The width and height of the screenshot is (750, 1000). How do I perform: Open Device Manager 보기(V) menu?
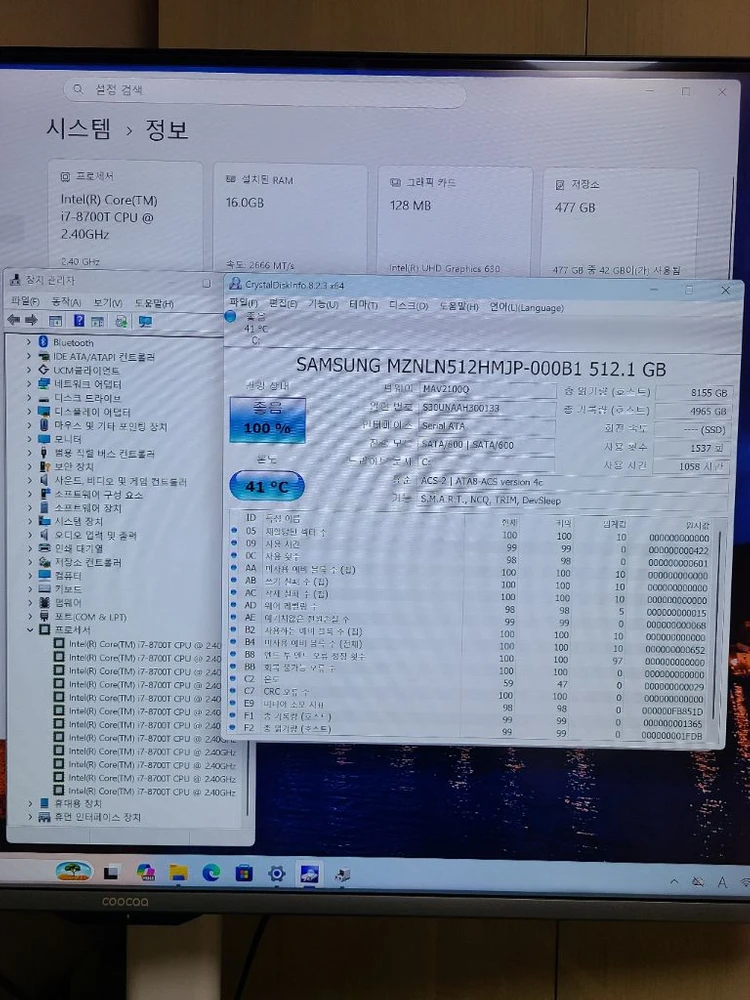click(x=108, y=302)
